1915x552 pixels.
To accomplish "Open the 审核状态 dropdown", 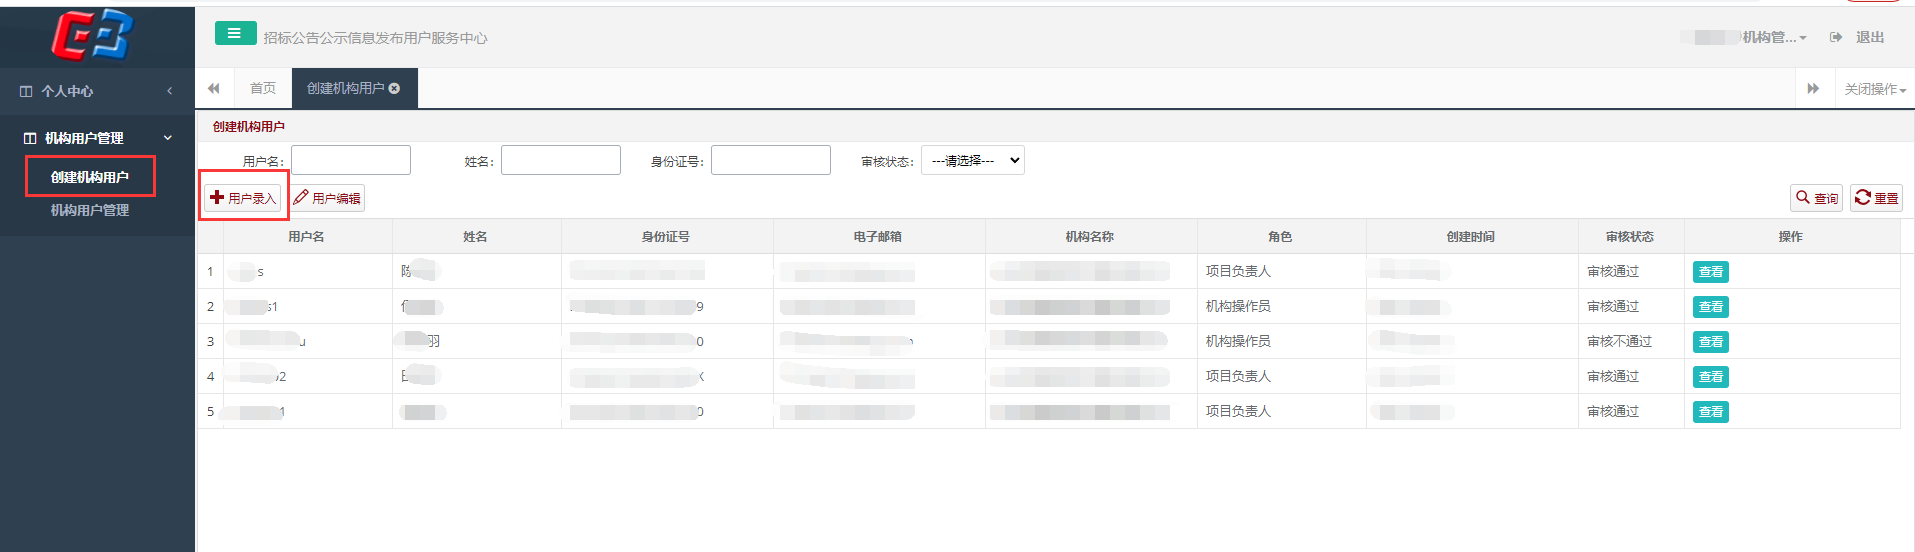I will pos(973,160).
